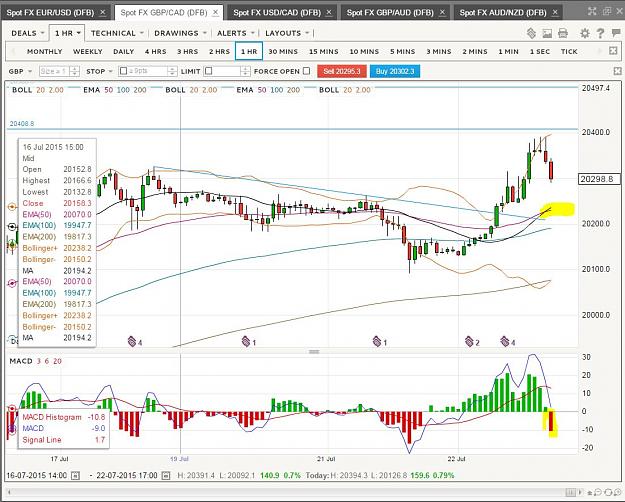
Task: Tick the Force Open checkbox
Action: point(306,71)
